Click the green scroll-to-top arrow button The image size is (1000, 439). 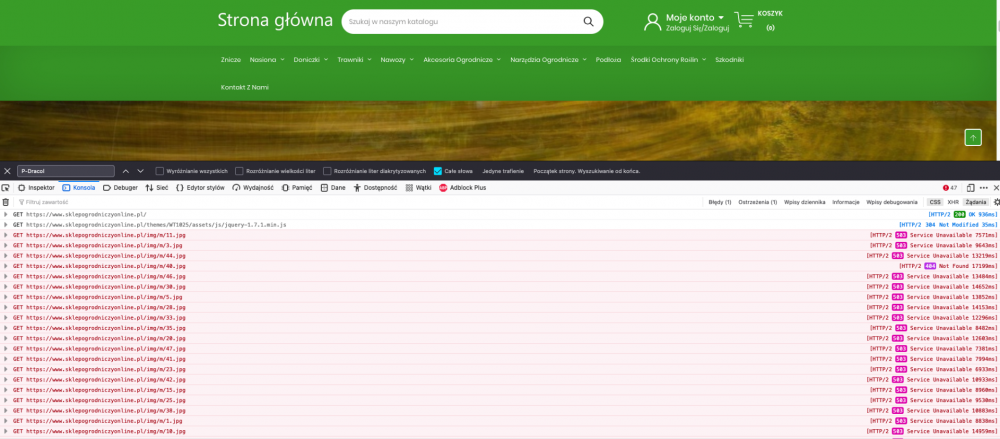click(x=973, y=137)
